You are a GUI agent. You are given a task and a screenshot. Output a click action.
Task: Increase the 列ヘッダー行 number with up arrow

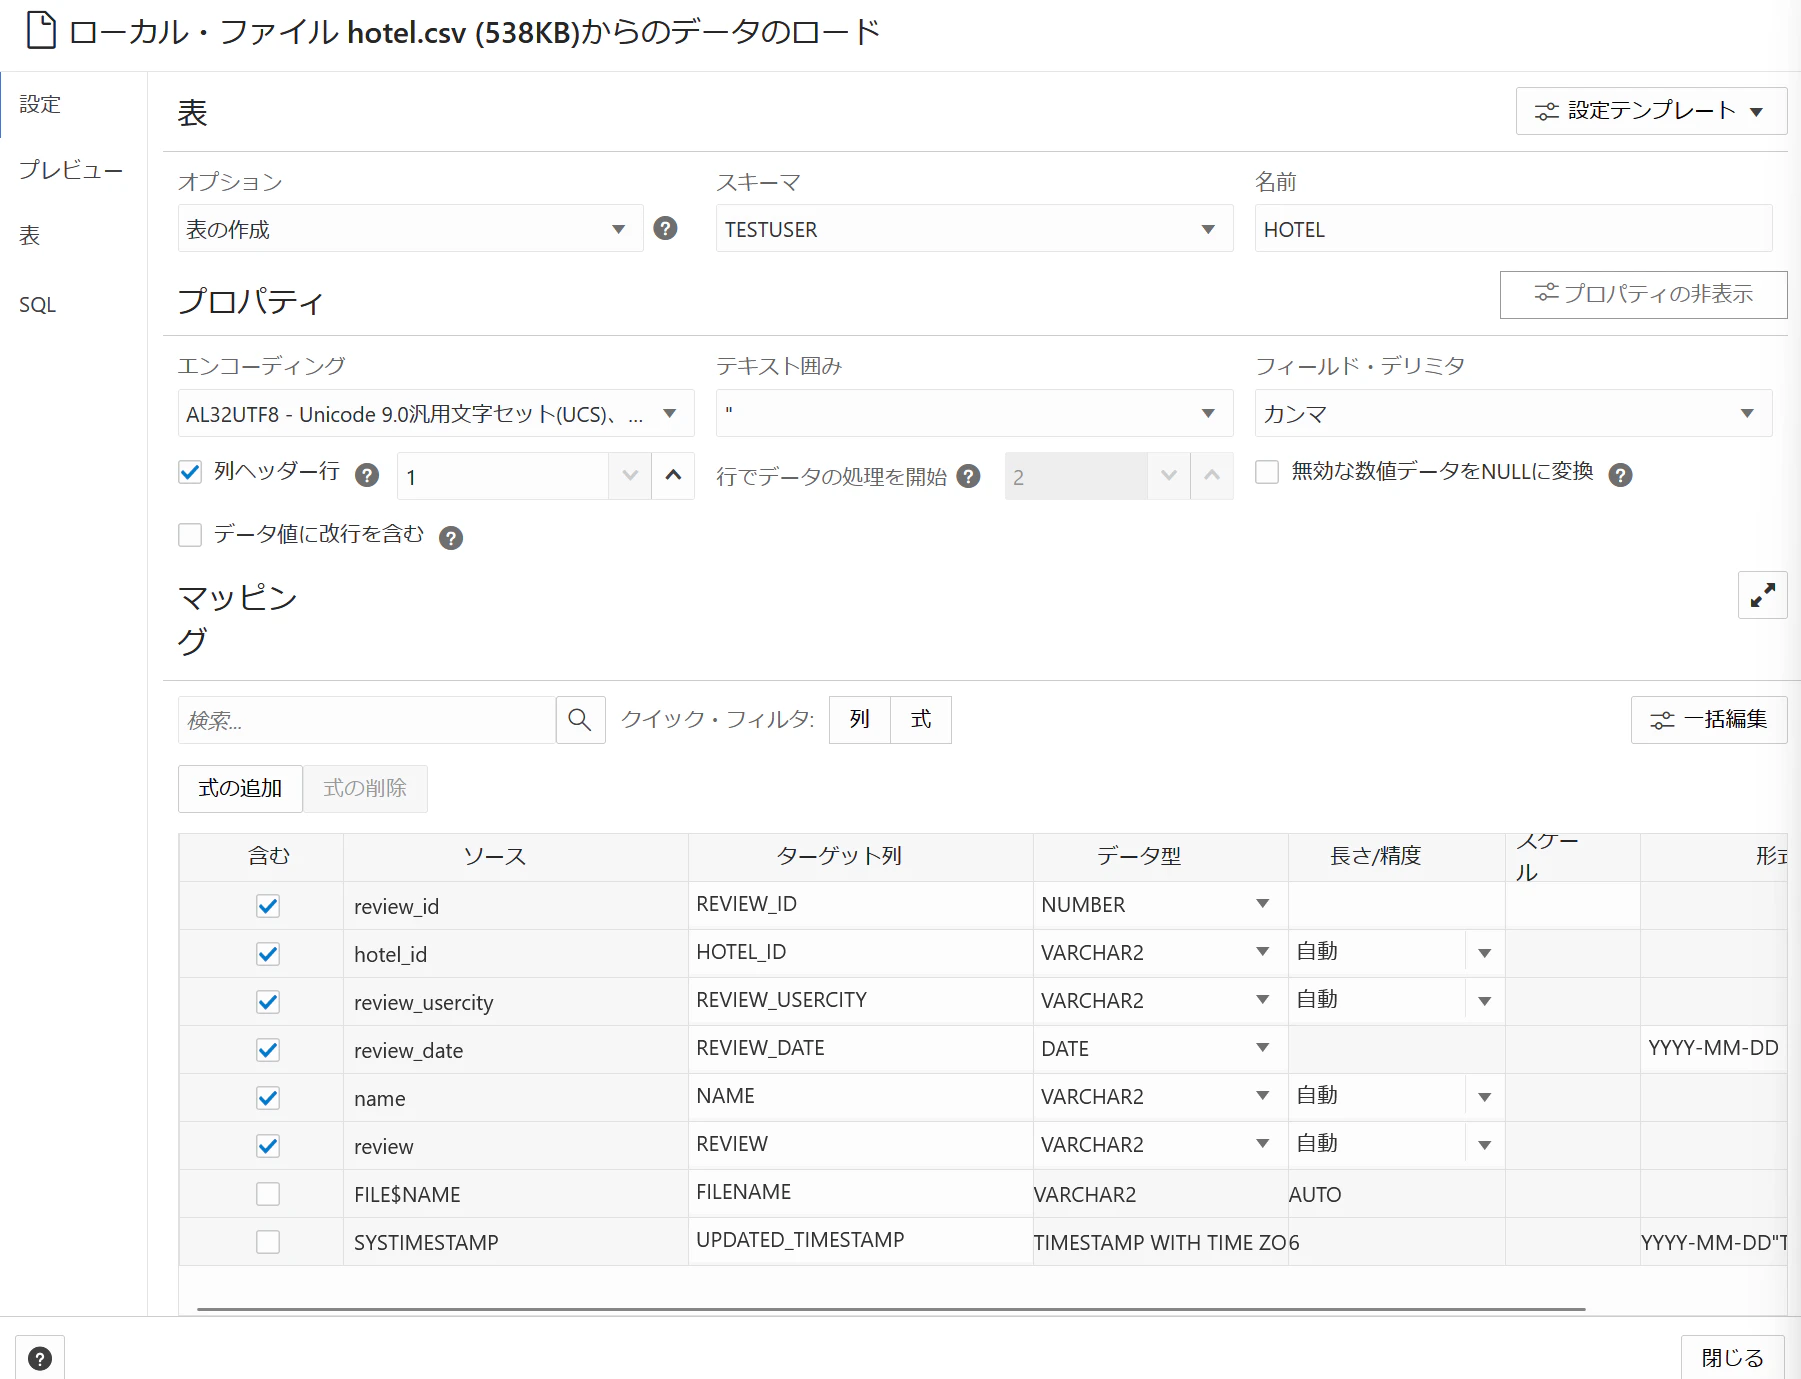(673, 476)
